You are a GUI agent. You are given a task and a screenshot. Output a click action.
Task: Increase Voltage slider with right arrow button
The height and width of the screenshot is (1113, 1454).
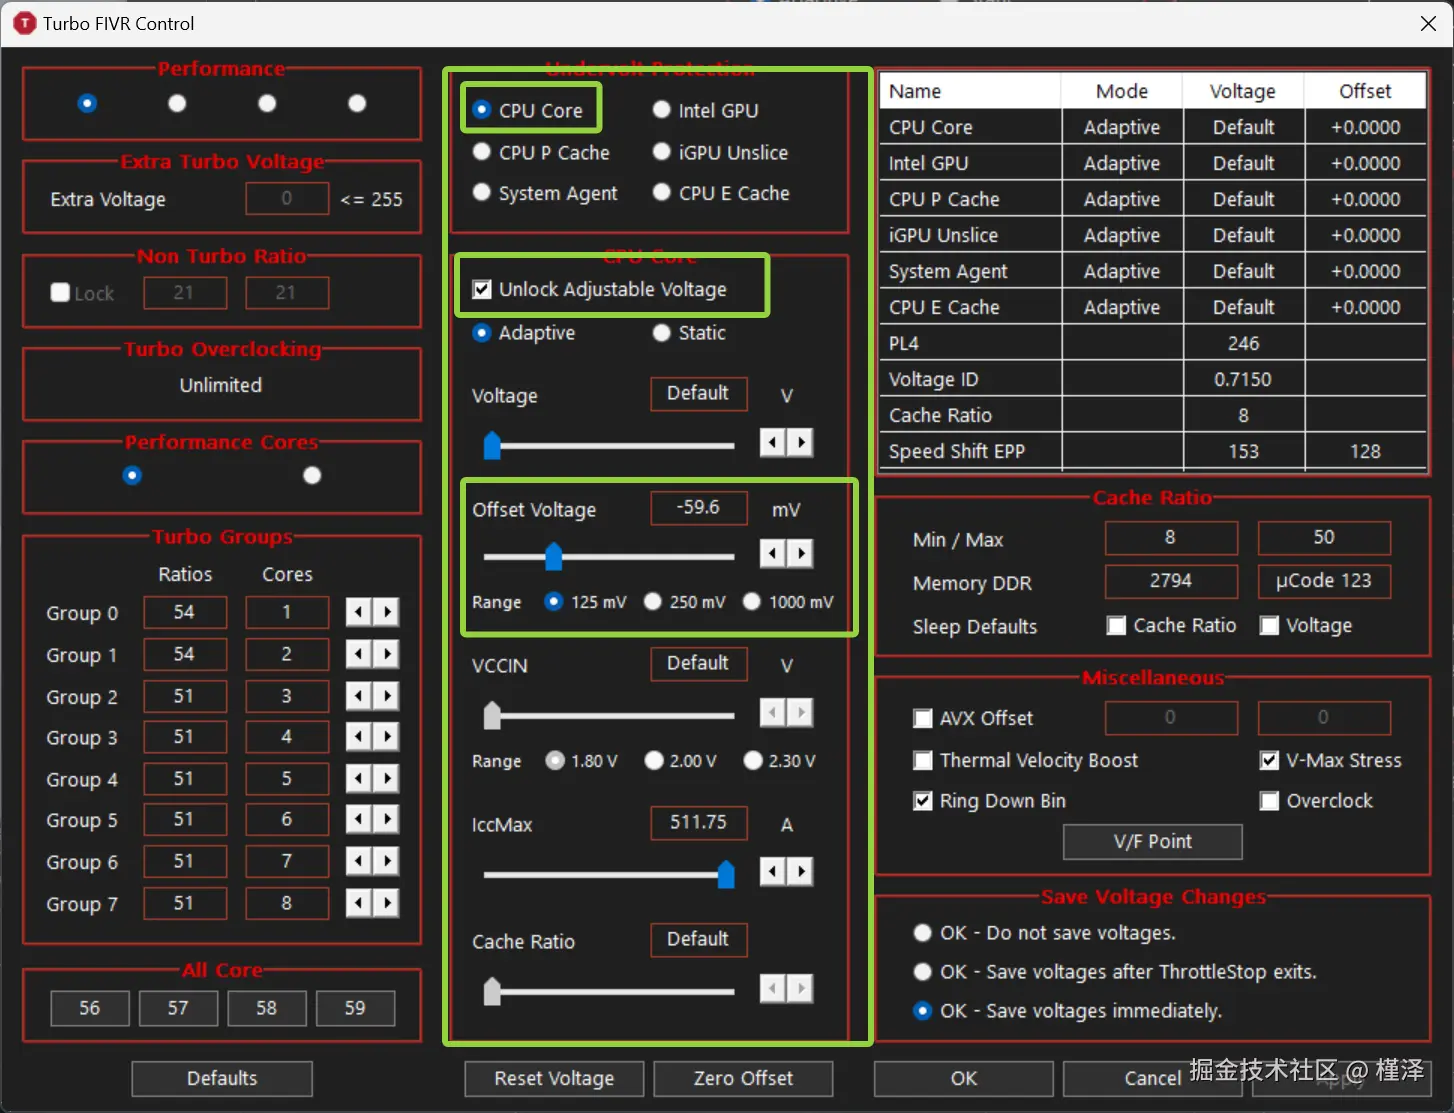[x=800, y=443]
